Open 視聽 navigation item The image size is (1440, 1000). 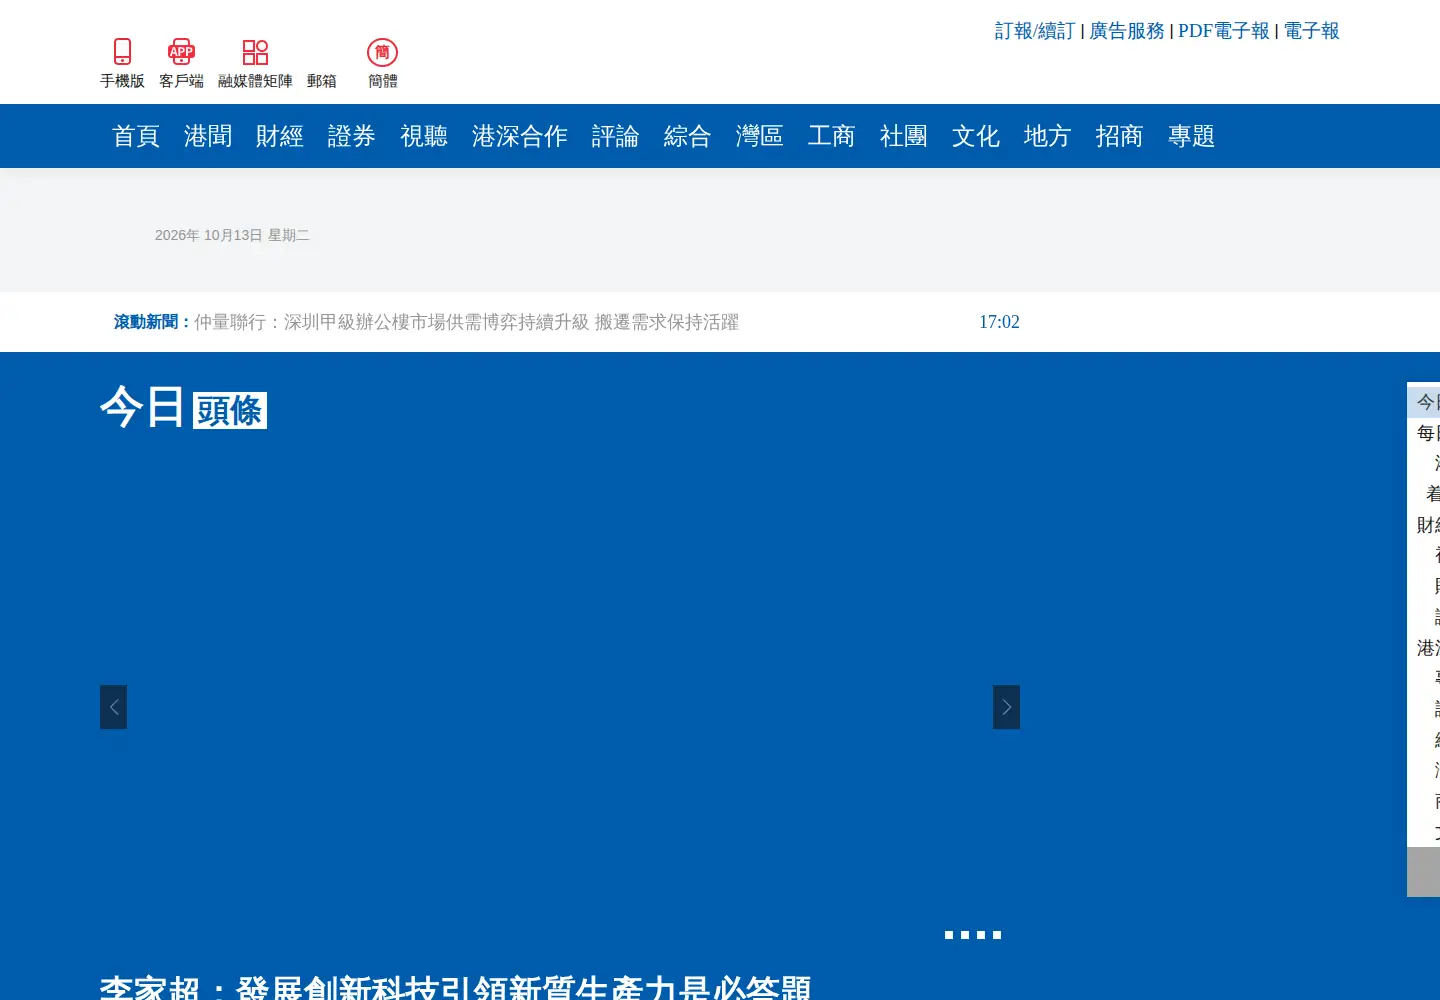click(x=424, y=136)
